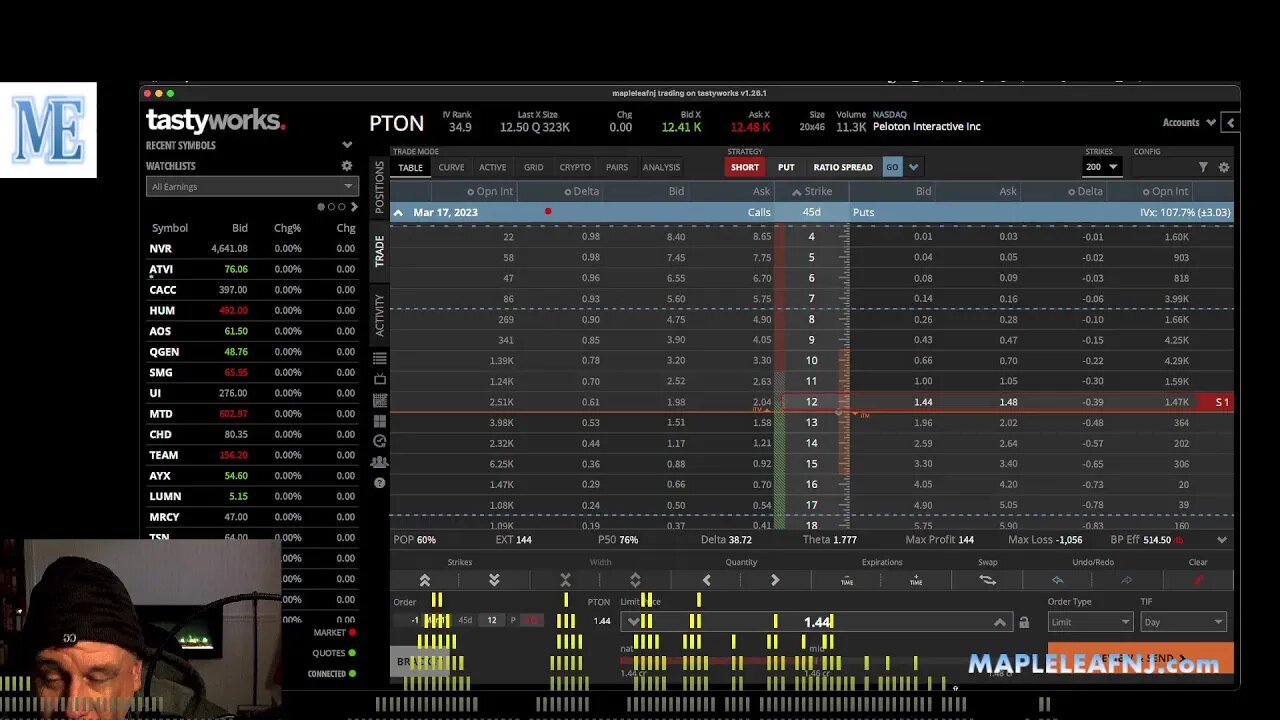Screen dimensions: 1280x720
Task: Adjust spread width X icon
Action: 565,580
